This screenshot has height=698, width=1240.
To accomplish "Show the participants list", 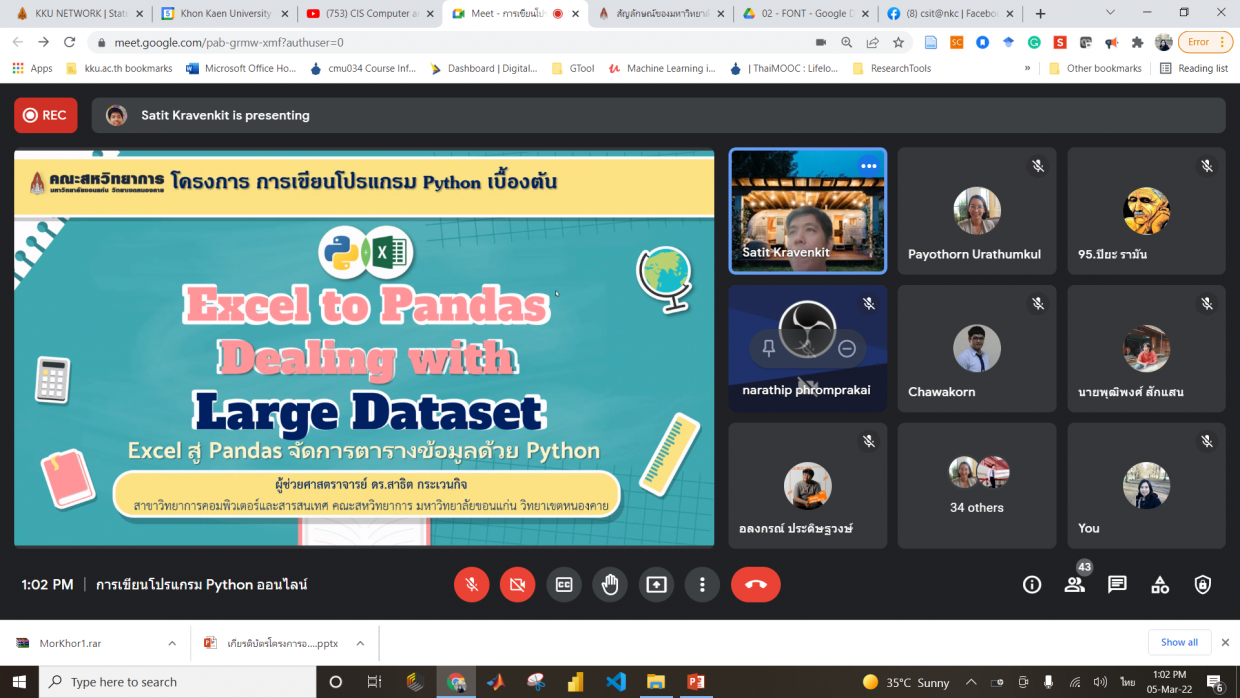I will [x=1074, y=585].
